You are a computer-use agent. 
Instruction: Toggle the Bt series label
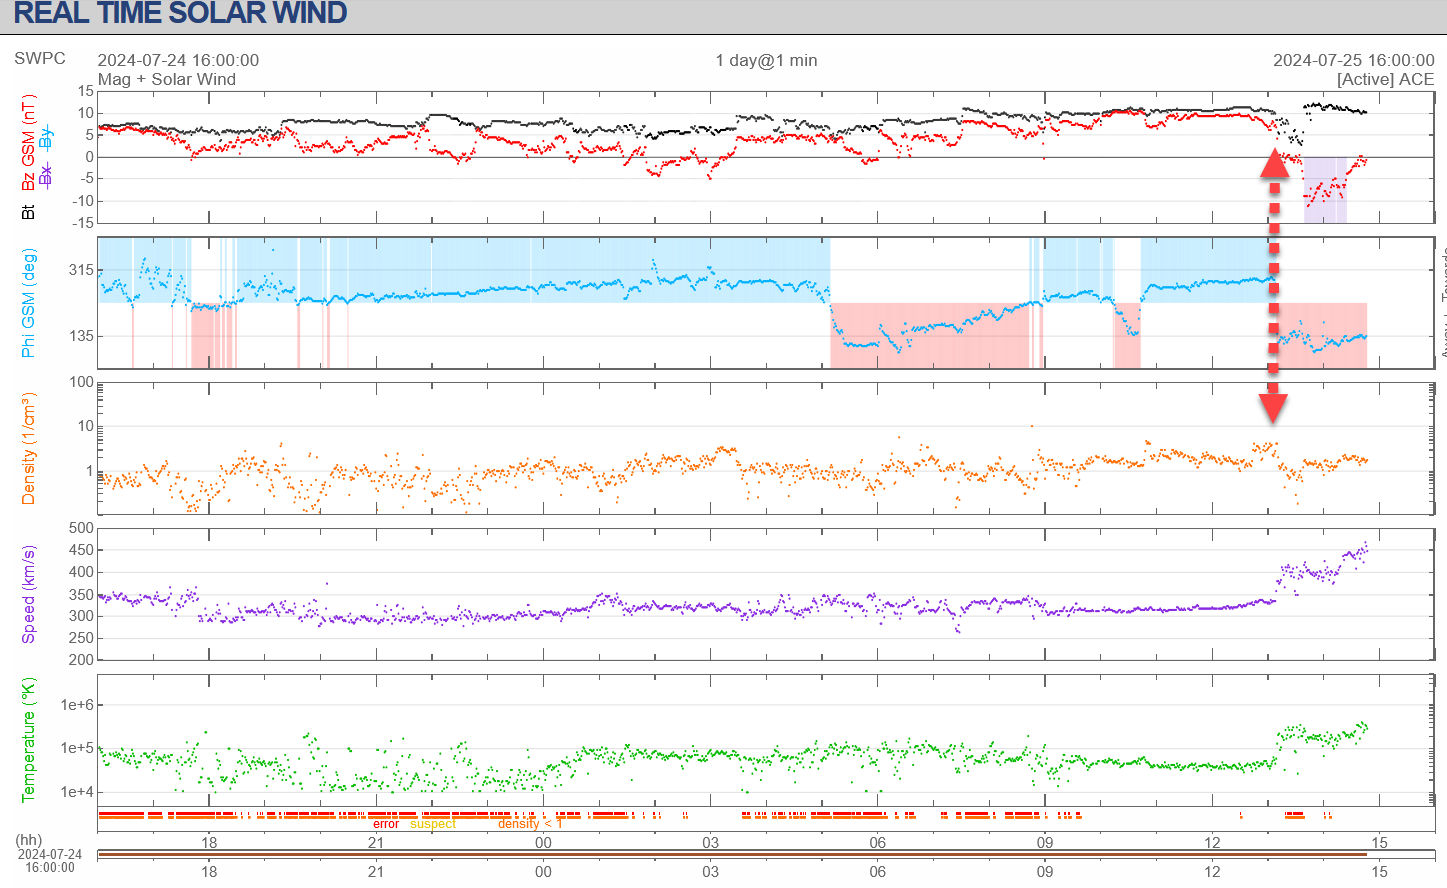click(x=28, y=212)
